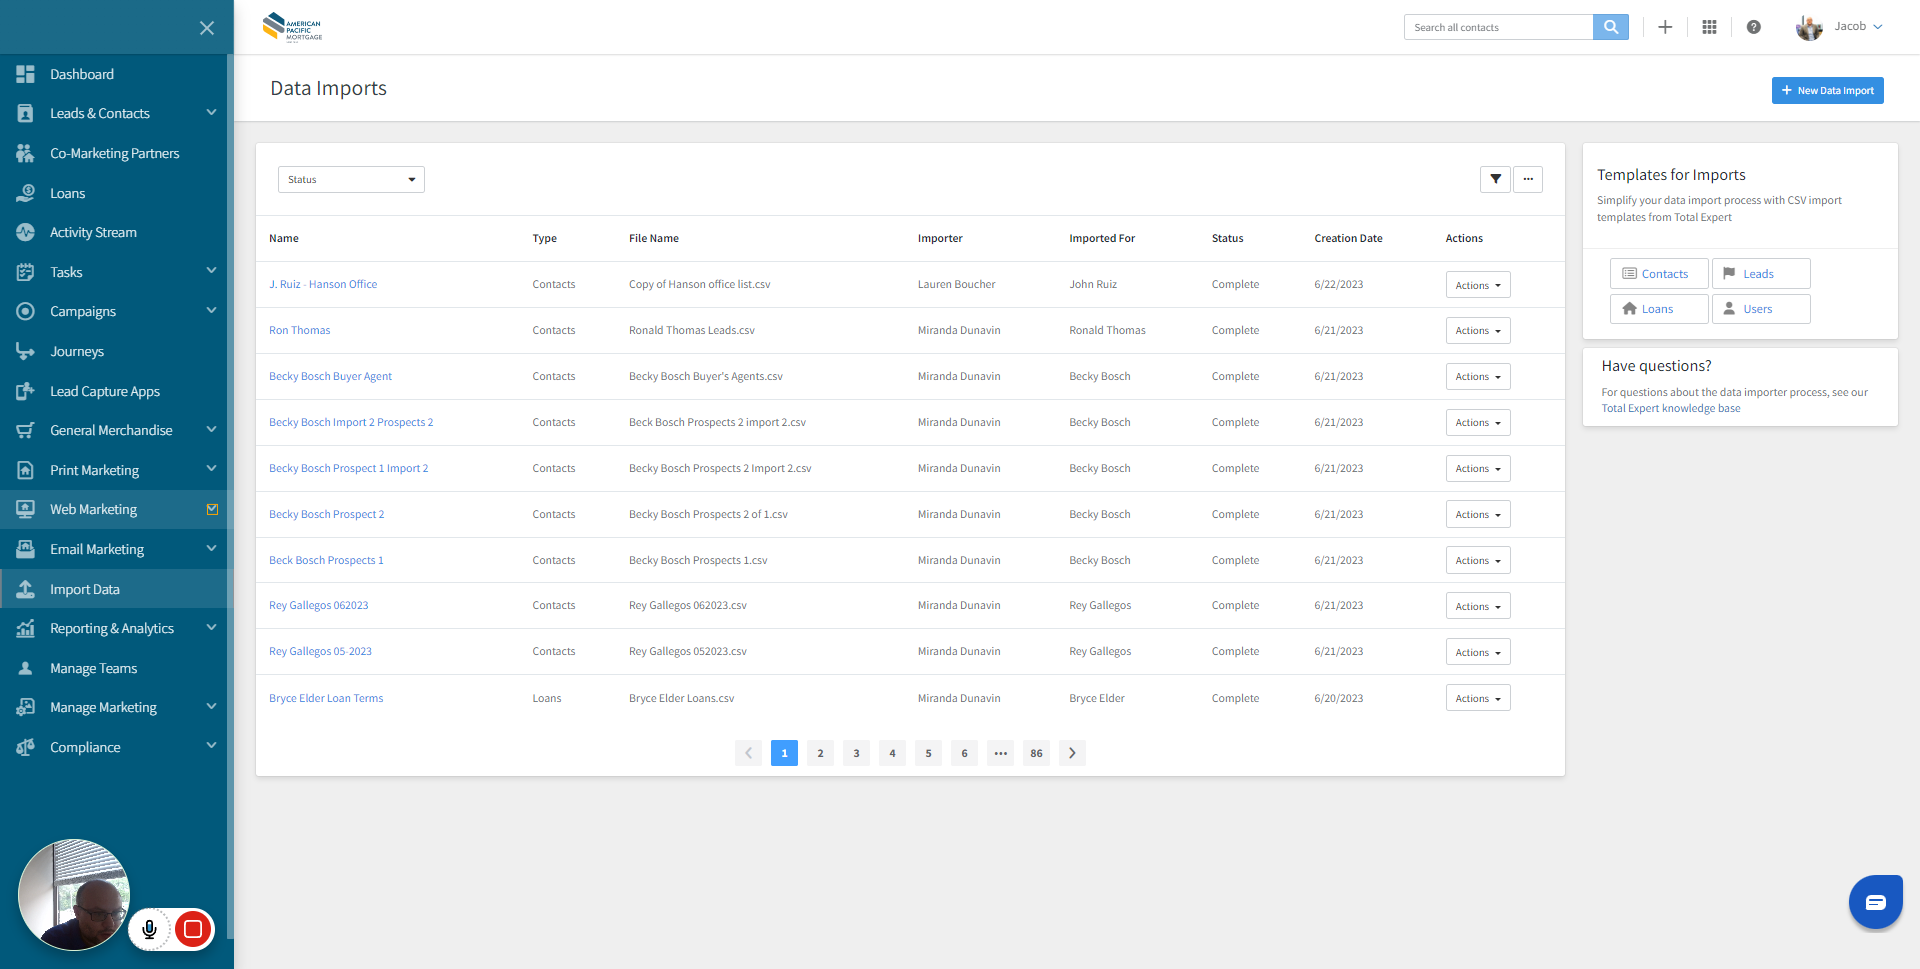The height and width of the screenshot is (969, 1920).
Task: Open the Dashboard icon in sidebar
Action: pyautogui.click(x=25, y=74)
